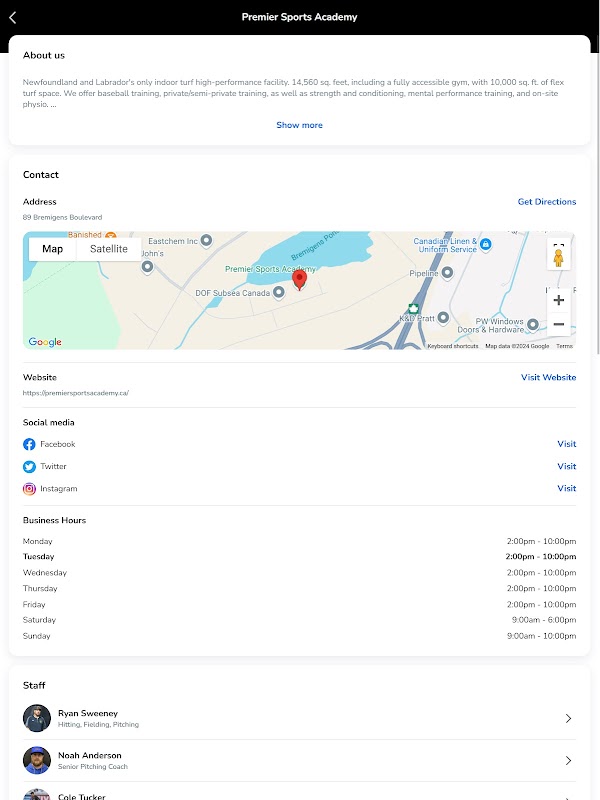
Task: Click Visit Website link
Action: [548, 378]
